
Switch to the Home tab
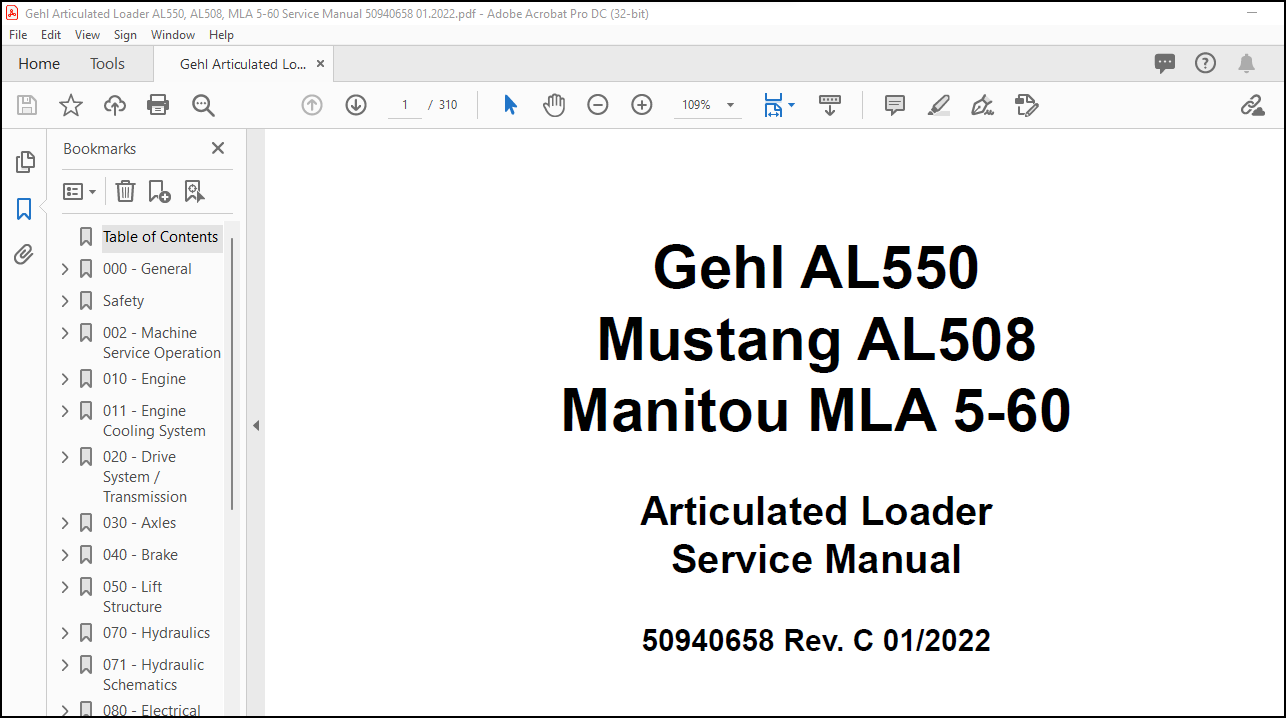point(39,64)
